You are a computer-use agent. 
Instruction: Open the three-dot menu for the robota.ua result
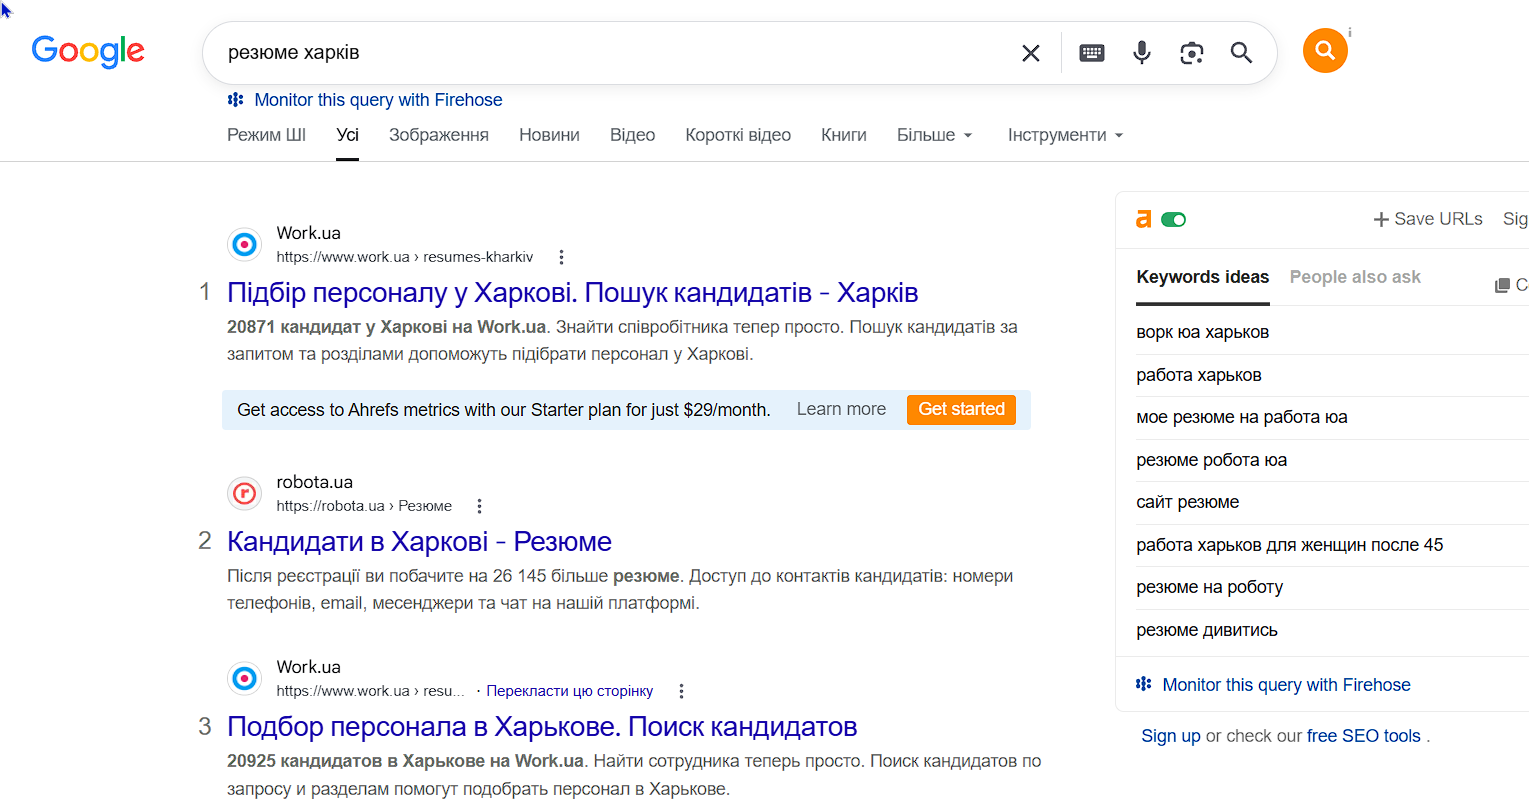[479, 506]
